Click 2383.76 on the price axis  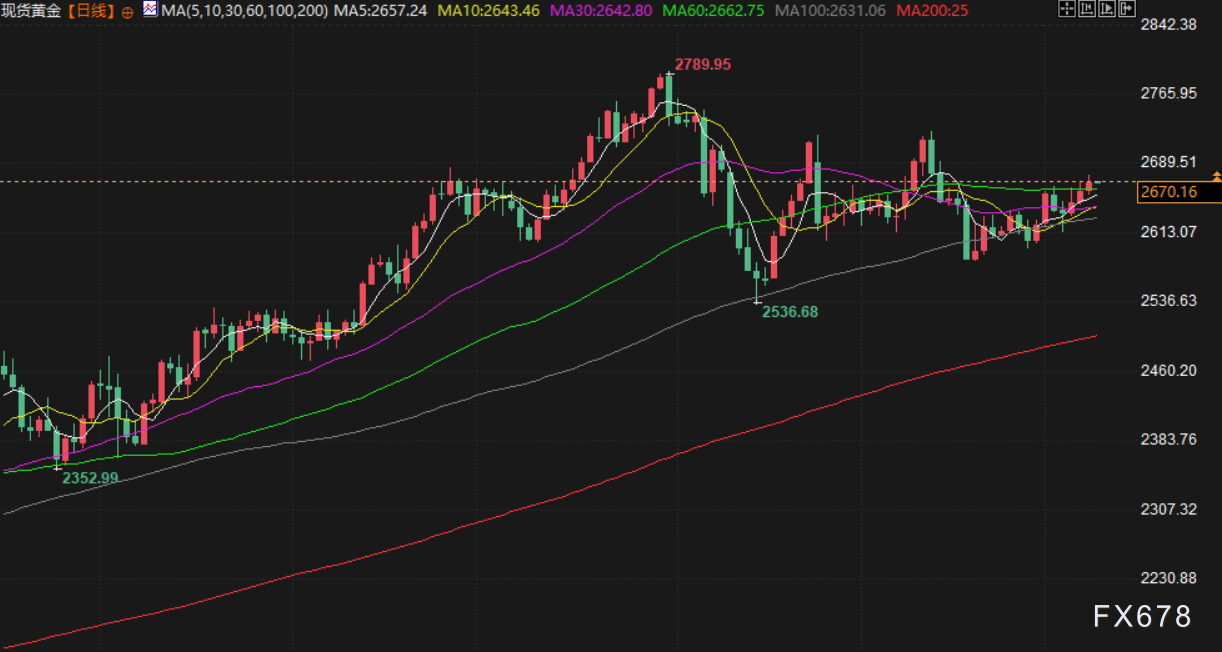1169,440
